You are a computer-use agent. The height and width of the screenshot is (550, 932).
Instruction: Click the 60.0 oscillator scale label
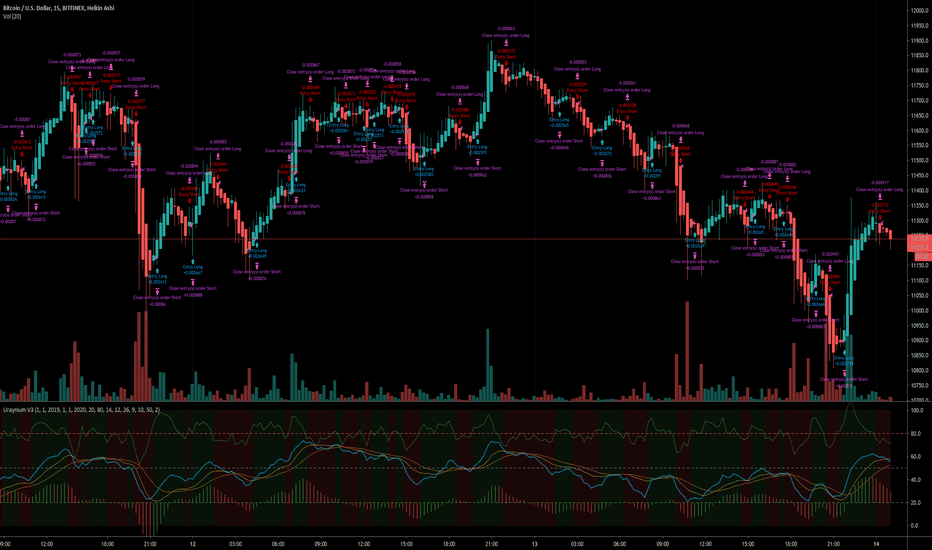tap(917, 457)
